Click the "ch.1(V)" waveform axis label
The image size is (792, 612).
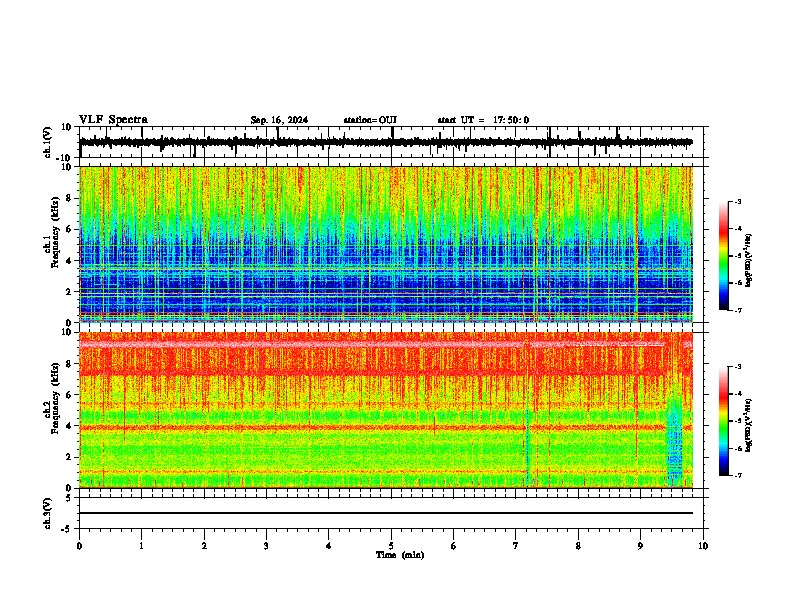[48, 142]
